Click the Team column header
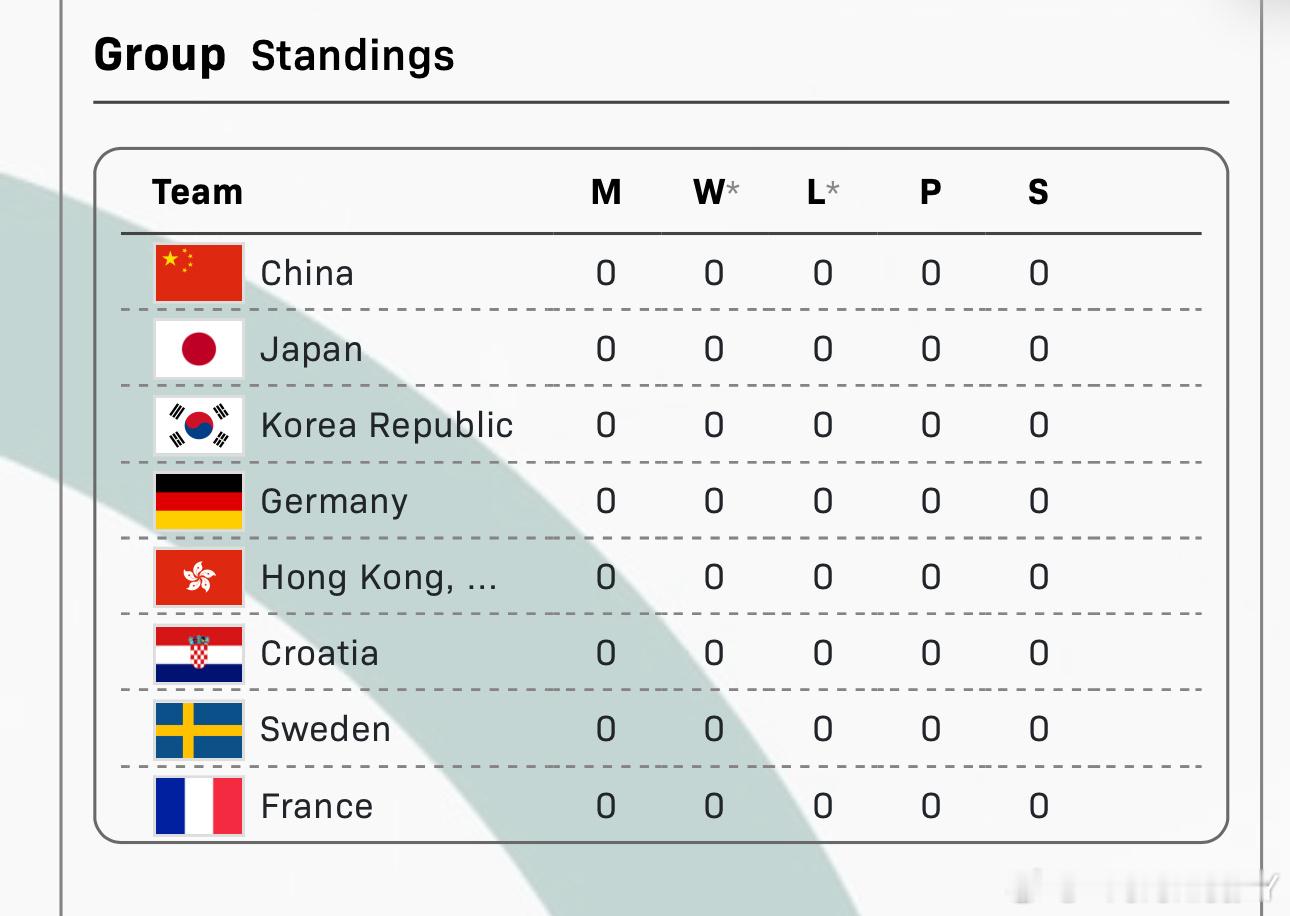This screenshot has width=1290, height=916. (198, 191)
